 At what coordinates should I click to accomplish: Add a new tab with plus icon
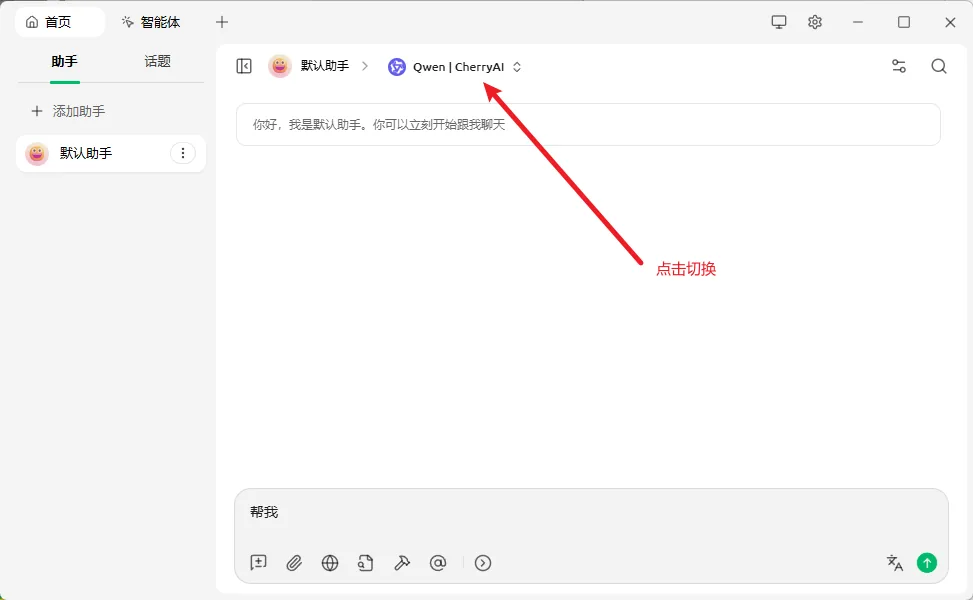pyautogui.click(x=222, y=22)
